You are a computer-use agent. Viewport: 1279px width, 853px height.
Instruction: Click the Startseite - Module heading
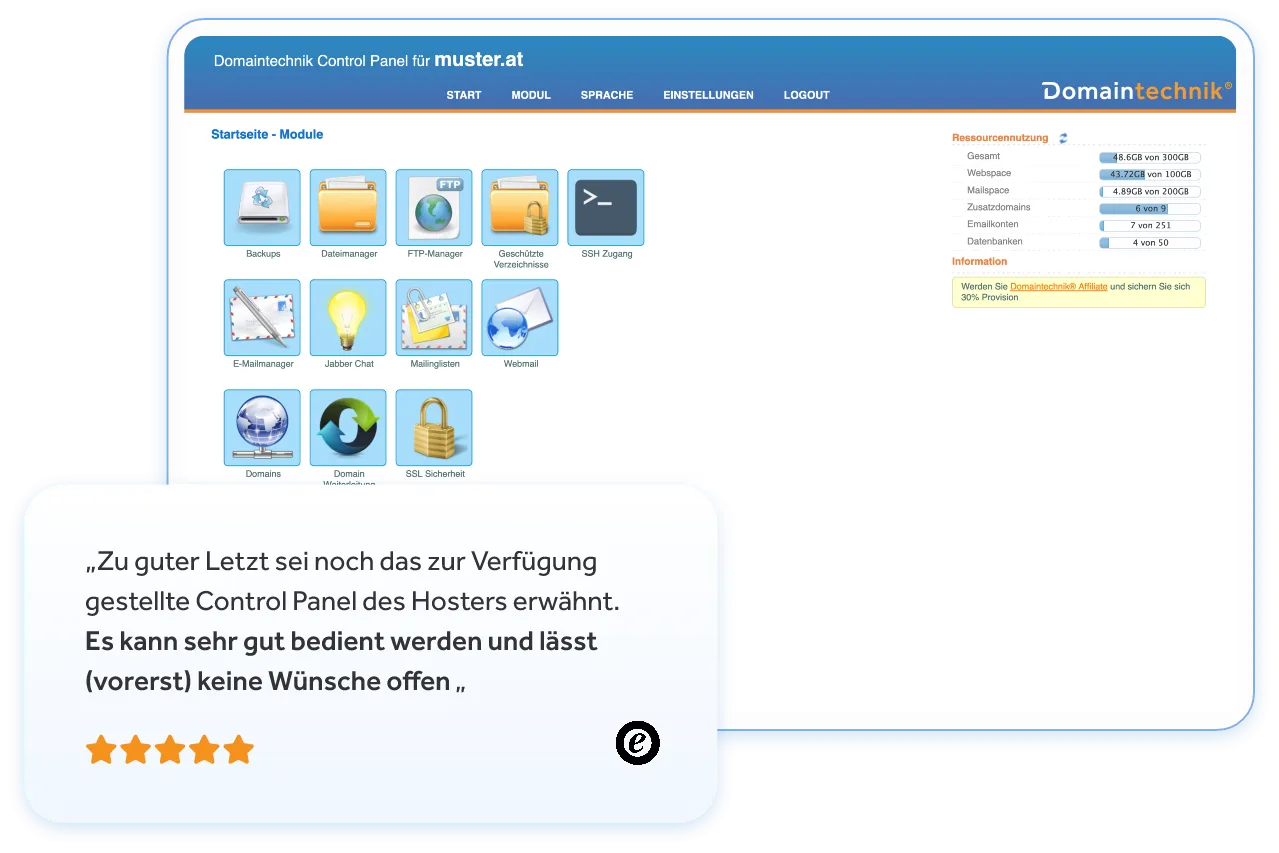pyautogui.click(x=267, y=134)
